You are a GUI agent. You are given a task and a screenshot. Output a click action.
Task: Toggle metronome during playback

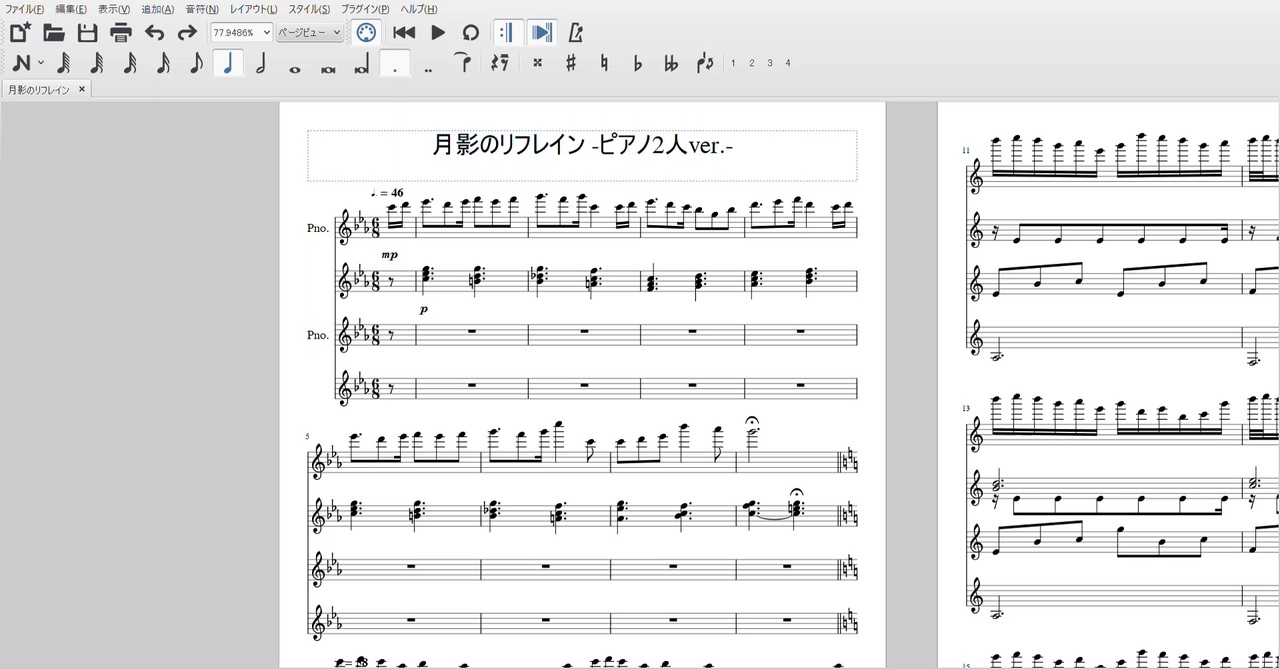(x=577, y=32)
